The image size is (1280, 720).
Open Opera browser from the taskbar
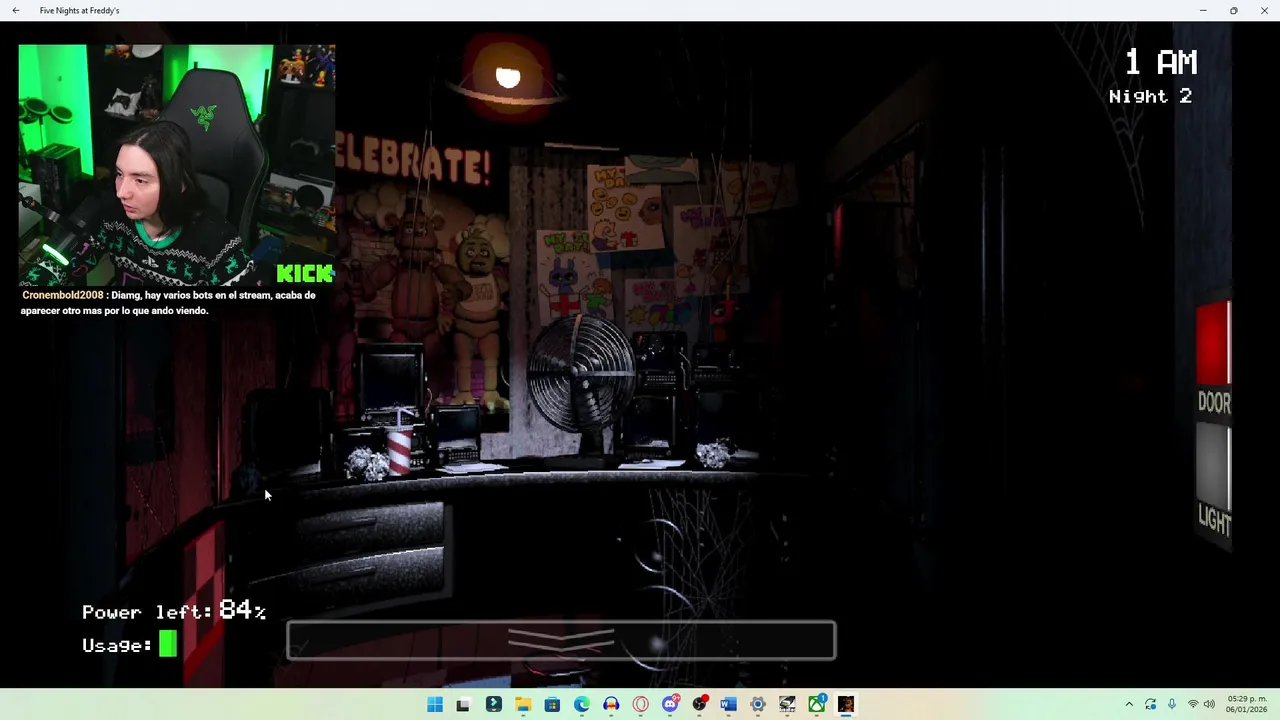pyautogui.click(x=641, y=705)
